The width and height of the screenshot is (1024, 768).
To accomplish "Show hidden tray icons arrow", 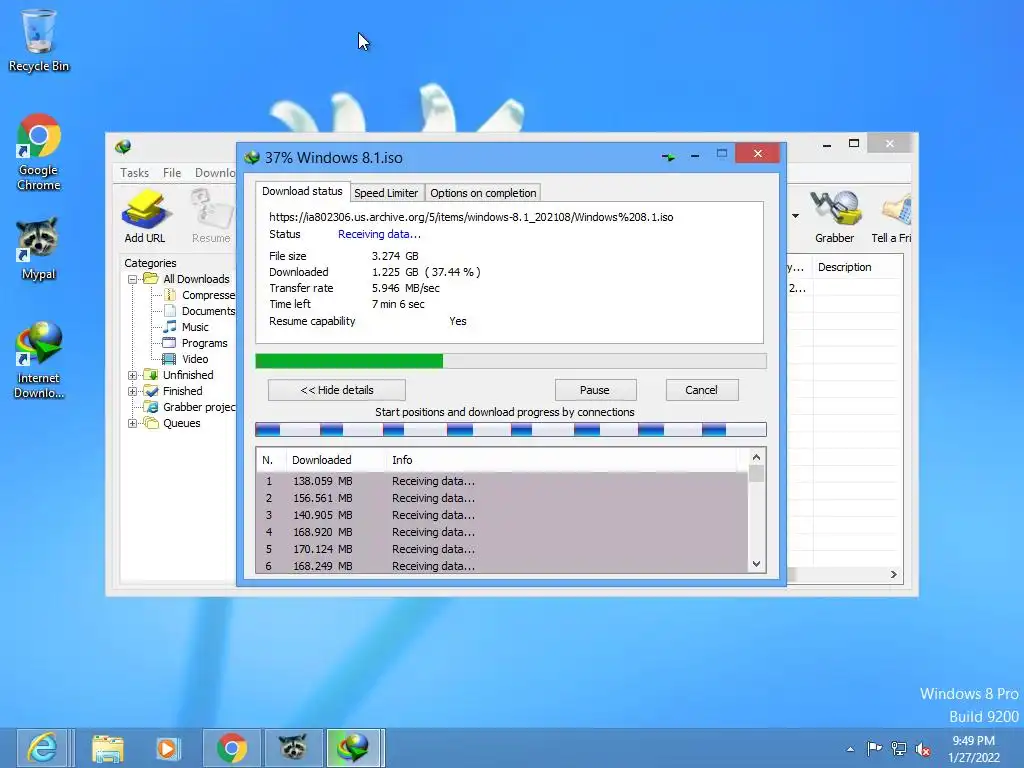I will [850, 749].
